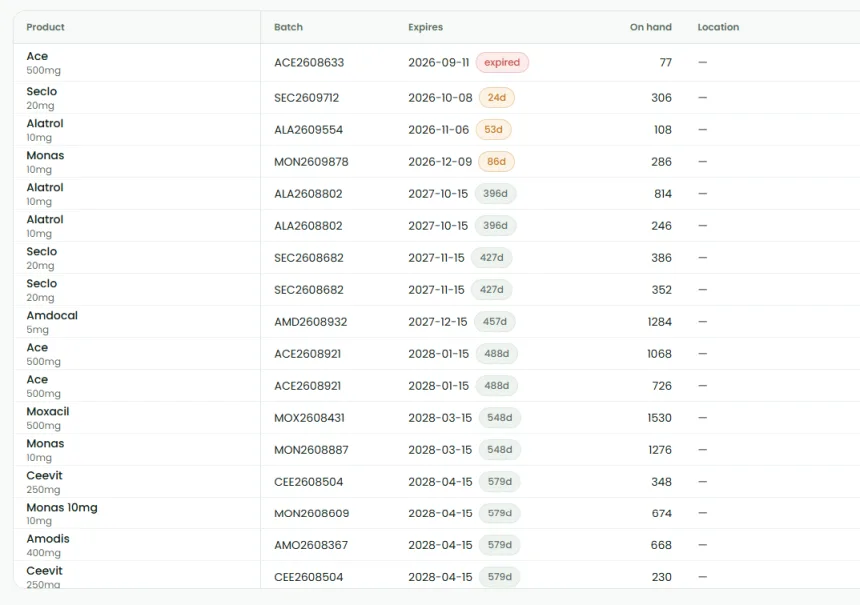The height and width of the screenshot is (605, 860).
Task: Select the Monas 10mg row with batch MON2608609
Action: (437, 513)
